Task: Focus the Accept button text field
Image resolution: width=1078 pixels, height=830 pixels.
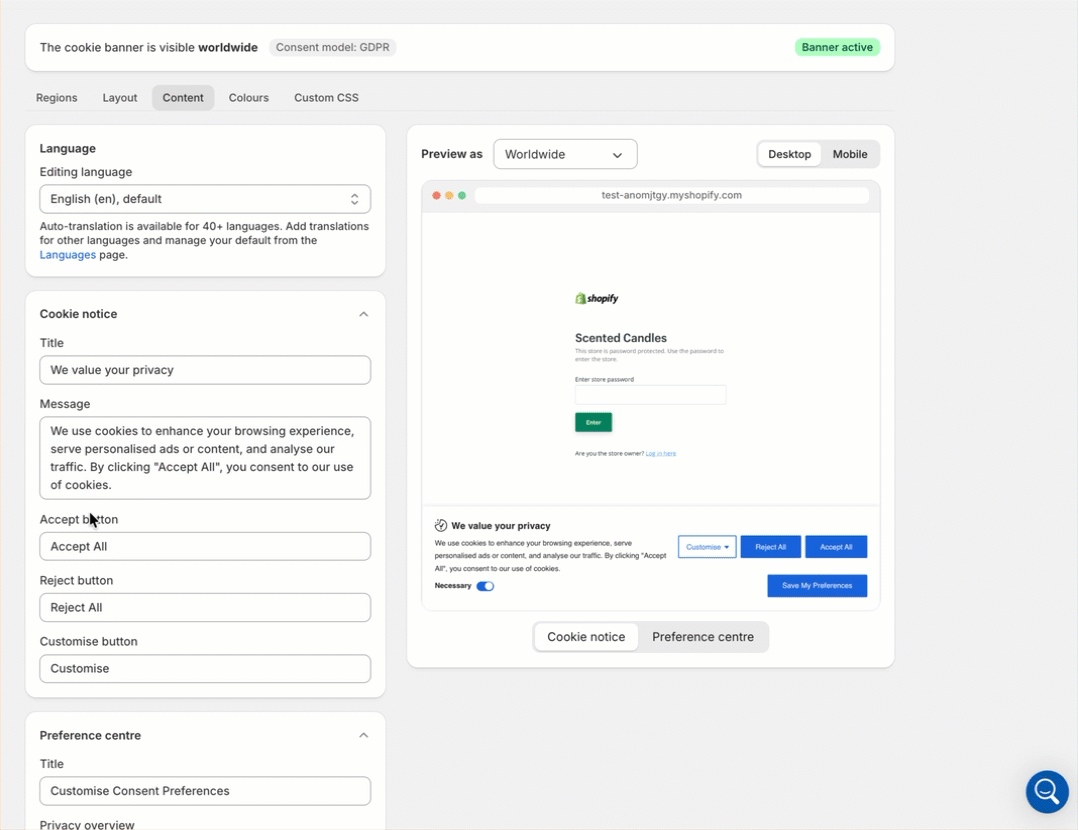Action: point(205,546)
